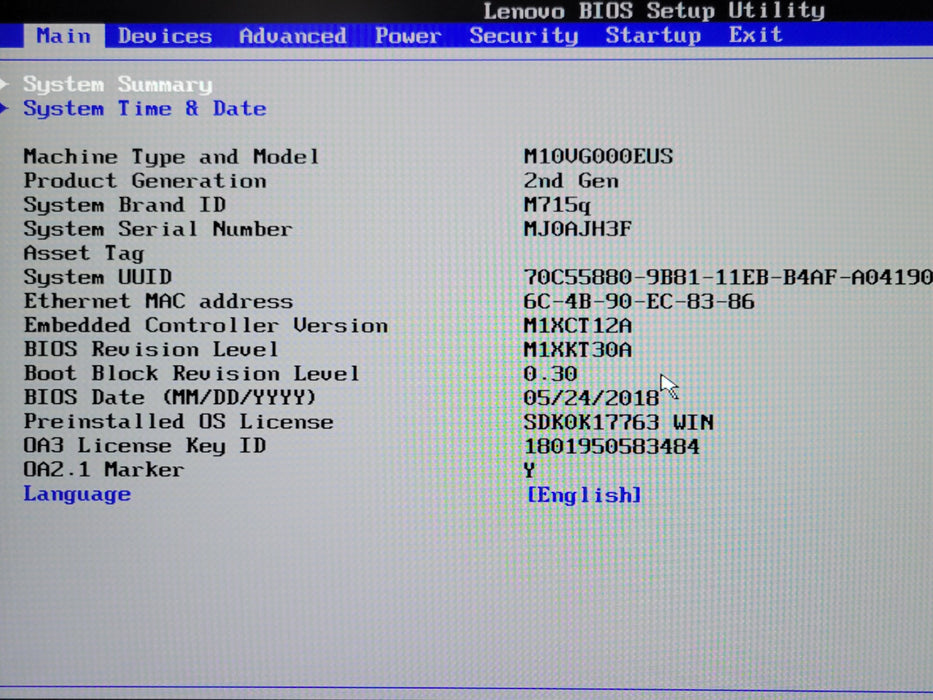Click the 'Machine Type and Model' label
This screenshot has height=700, width=933.
click(x=171, y=157)
